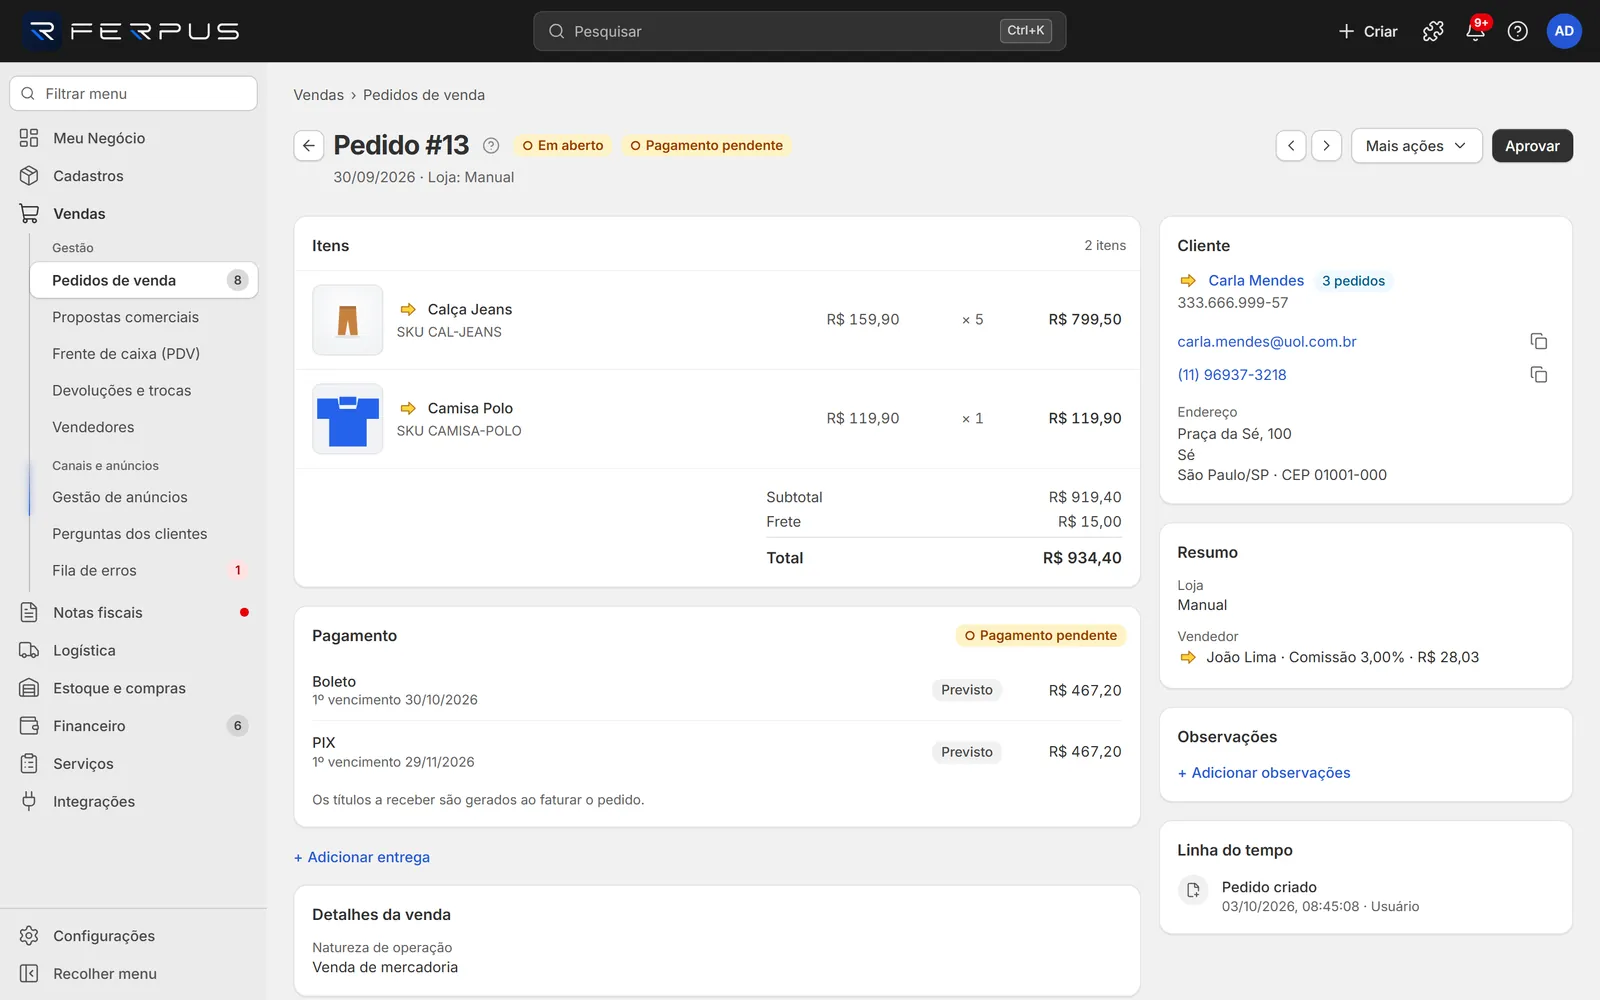The width and height of the screenshot is (1600, 1000).
Task: Expand the Logística menu section
Action: pos(133,651)
